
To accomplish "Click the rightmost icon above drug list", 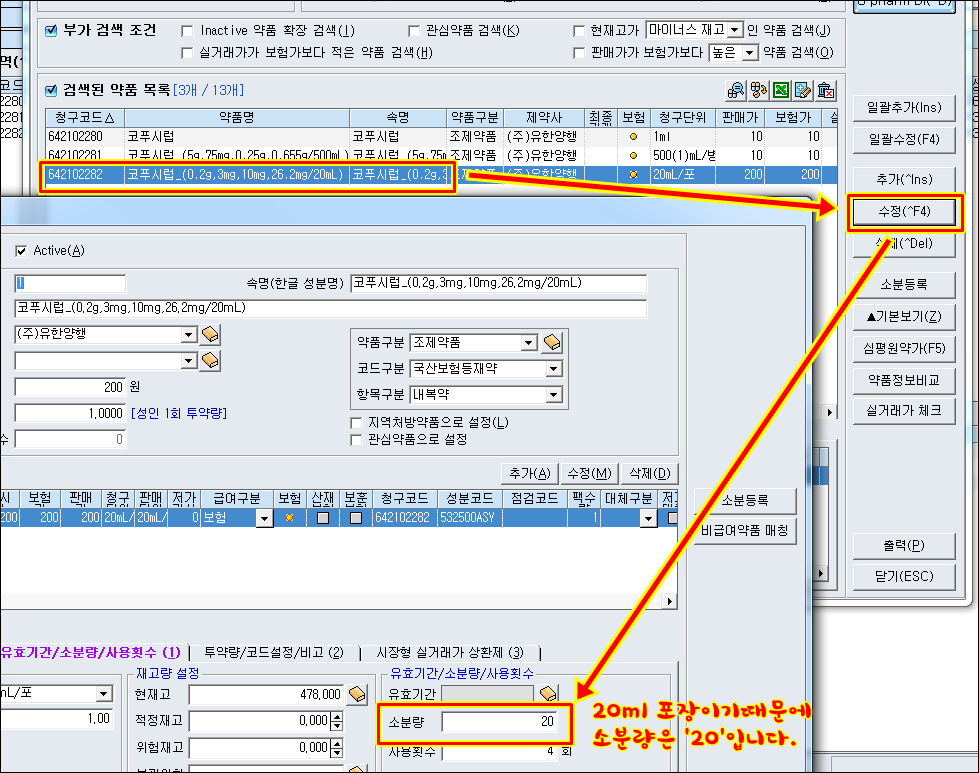I will (825, 91).
